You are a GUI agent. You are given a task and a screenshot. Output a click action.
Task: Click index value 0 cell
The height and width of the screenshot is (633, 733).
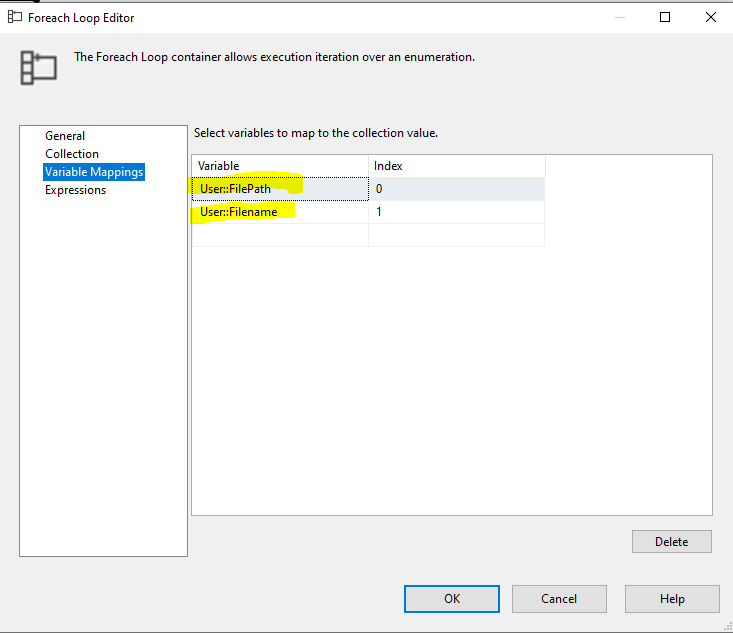coord(456,189)
